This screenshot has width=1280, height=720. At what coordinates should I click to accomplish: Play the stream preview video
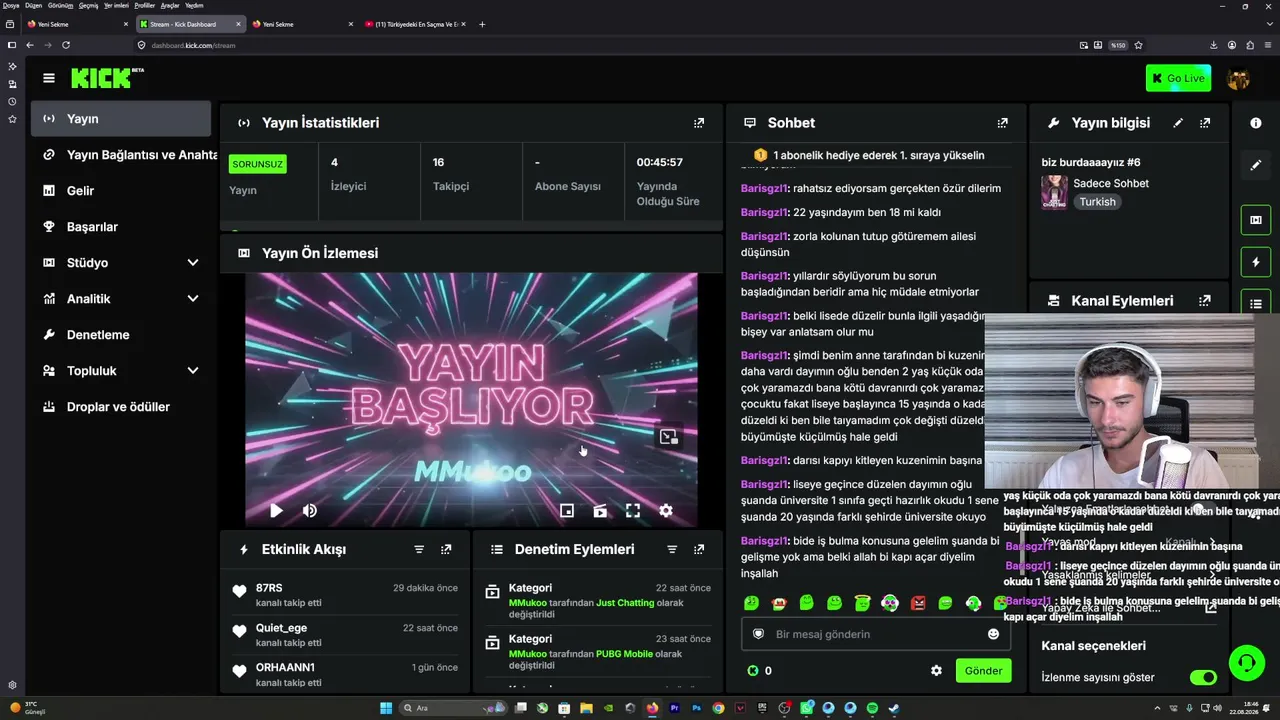pyautogui.click(x=276, y=511)
